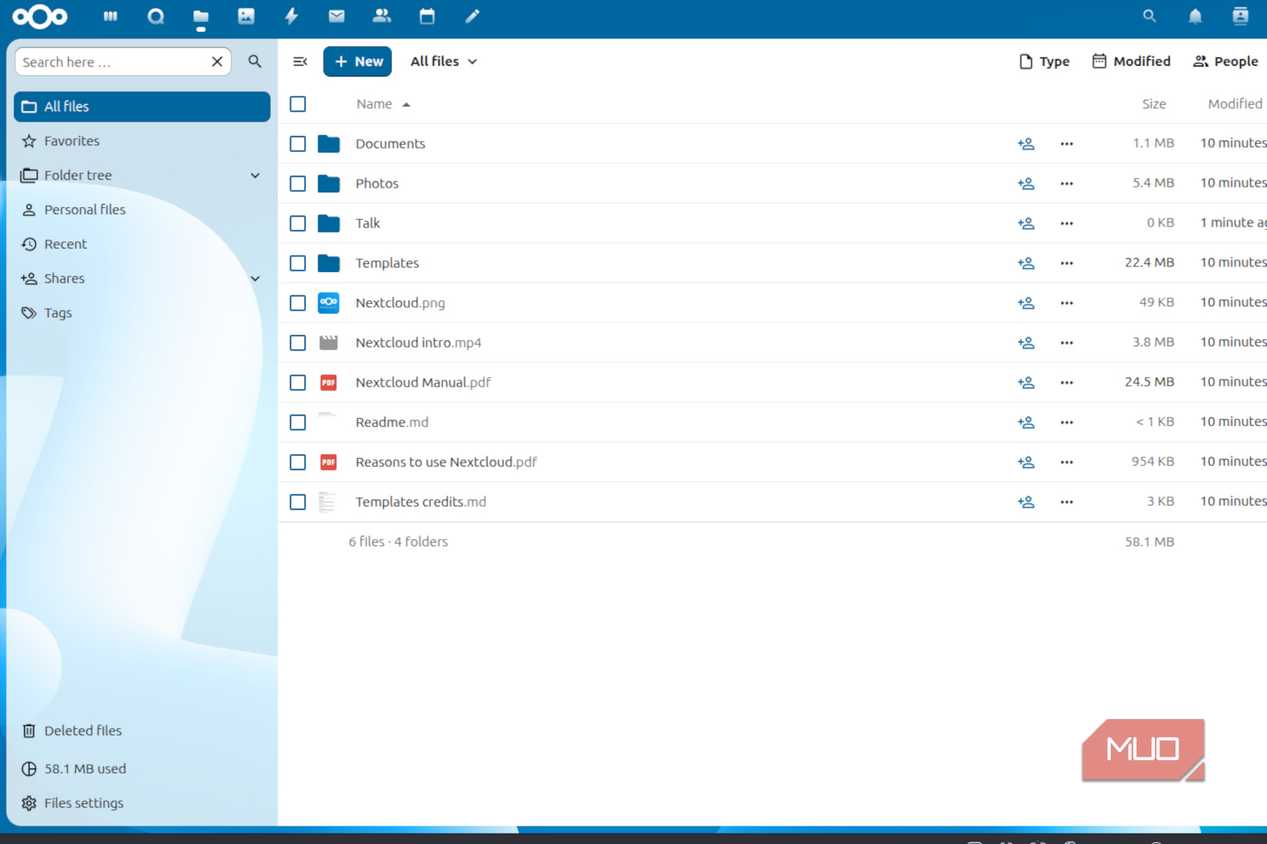Open actions menu for Talk folder
Image resolution: width=1267 pixels, height=844 pixels.
1067,223
